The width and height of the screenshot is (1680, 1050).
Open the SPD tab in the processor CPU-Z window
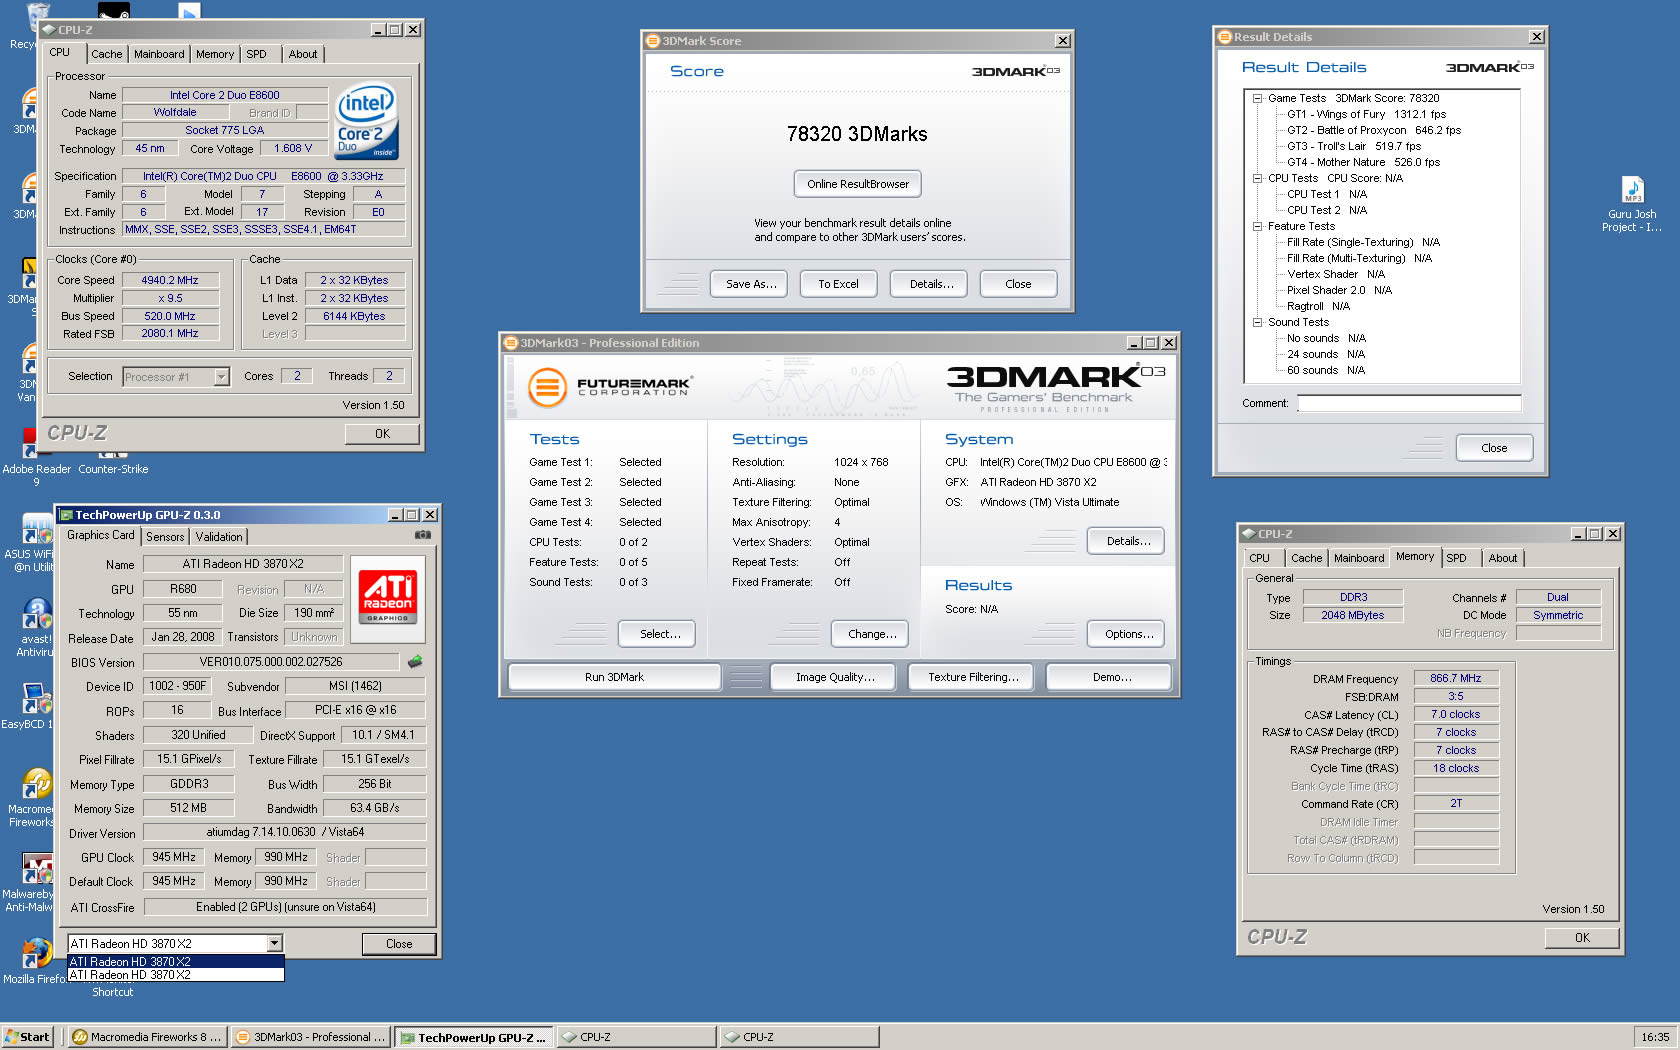pyautogui.click(x=256, y=54)
